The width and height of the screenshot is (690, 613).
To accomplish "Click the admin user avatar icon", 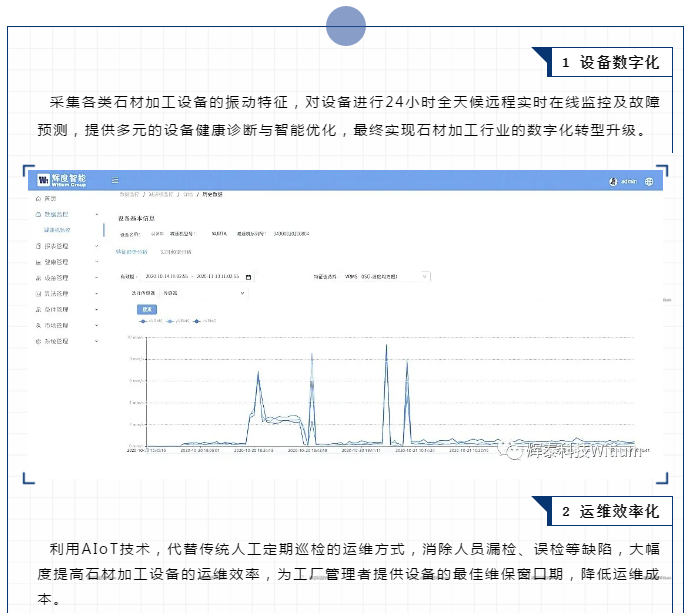I will point(613,182).
